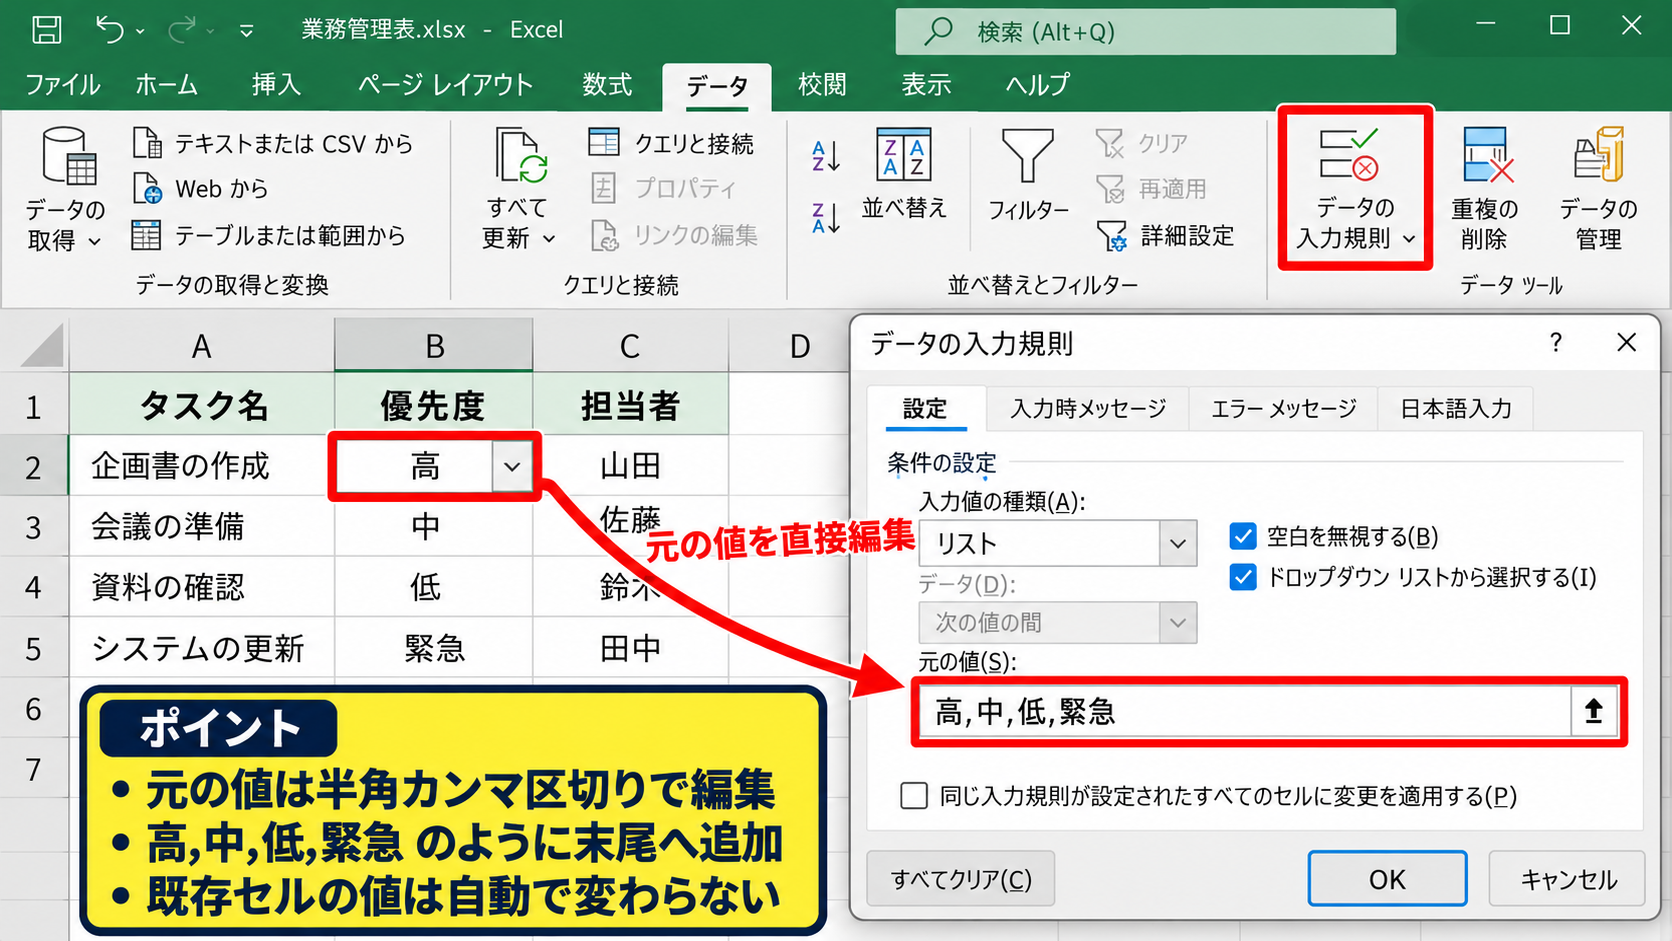Click the 重複の削除 icon
Image resolution: width=1672 pixels, height=941 pixels.
[1487, 155]
